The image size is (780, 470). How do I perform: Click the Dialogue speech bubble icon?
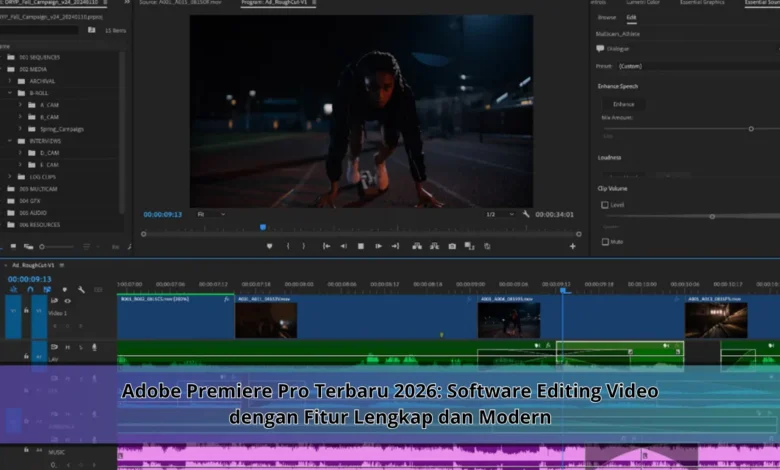(600, 48)
